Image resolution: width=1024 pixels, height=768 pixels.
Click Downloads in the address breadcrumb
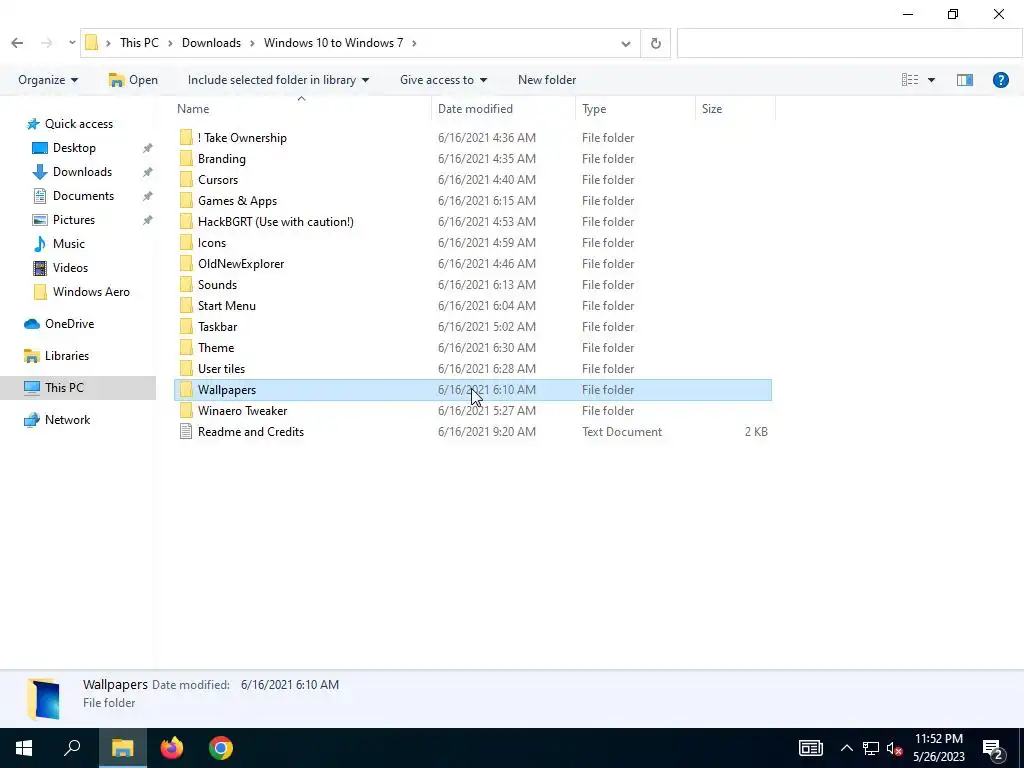211,43
